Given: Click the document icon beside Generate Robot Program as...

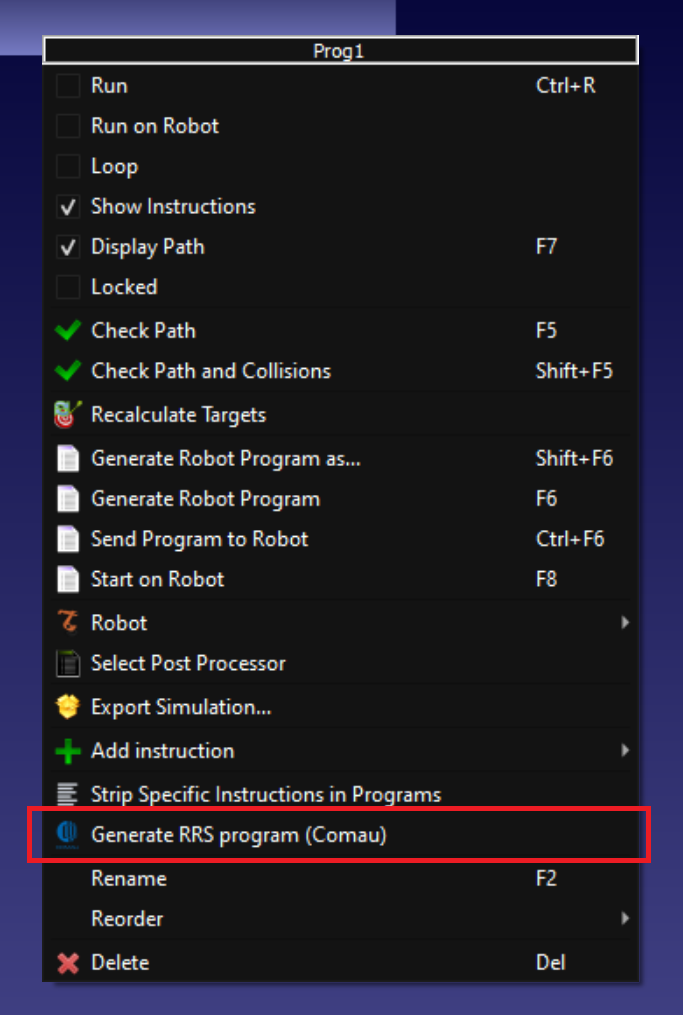Looking at the screenshot, I should [68, 459].
